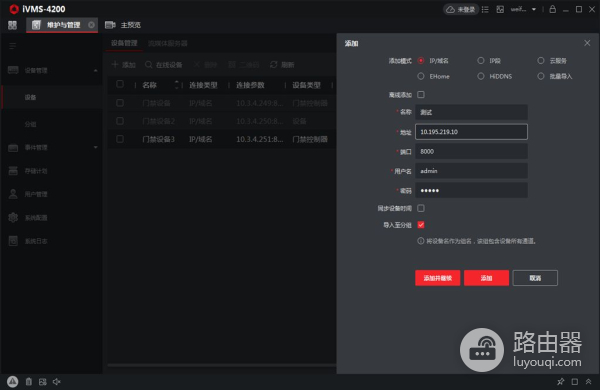Click the picture/screen icon in title bar
This screenshot has width=600, height=390.
(x=500, y=10)
